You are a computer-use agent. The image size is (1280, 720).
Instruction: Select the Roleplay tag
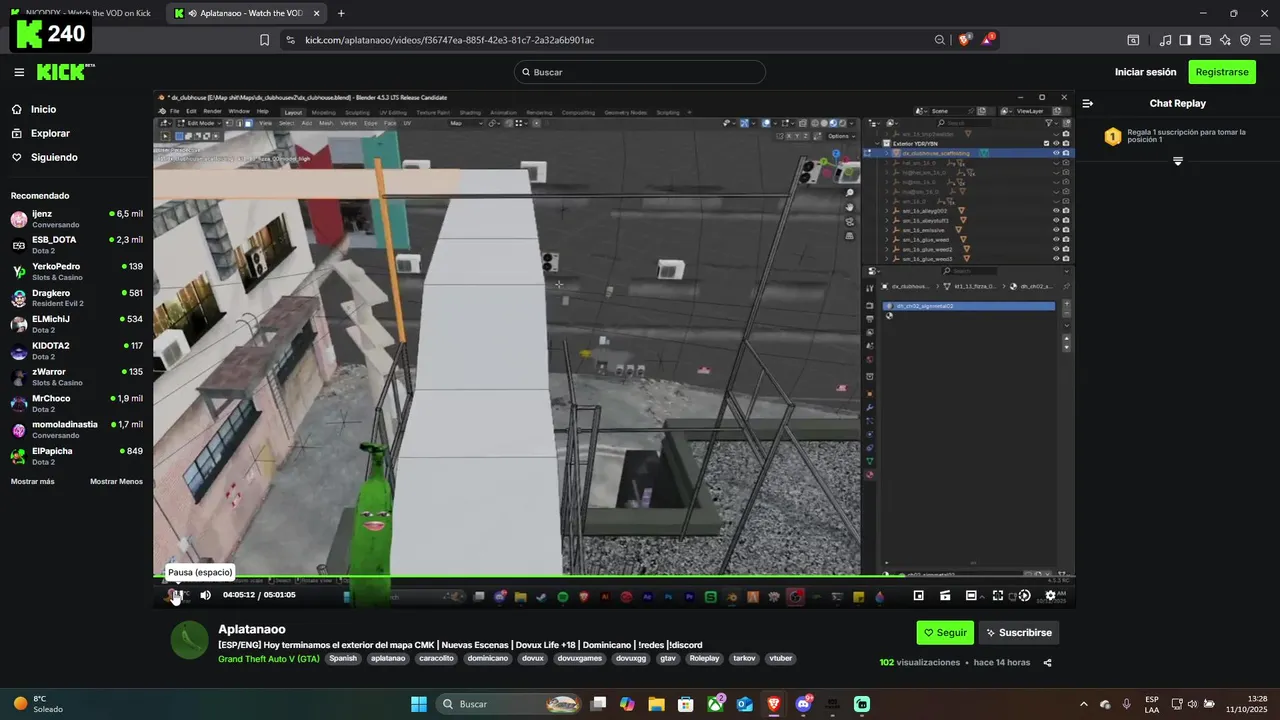coord(704,658)
